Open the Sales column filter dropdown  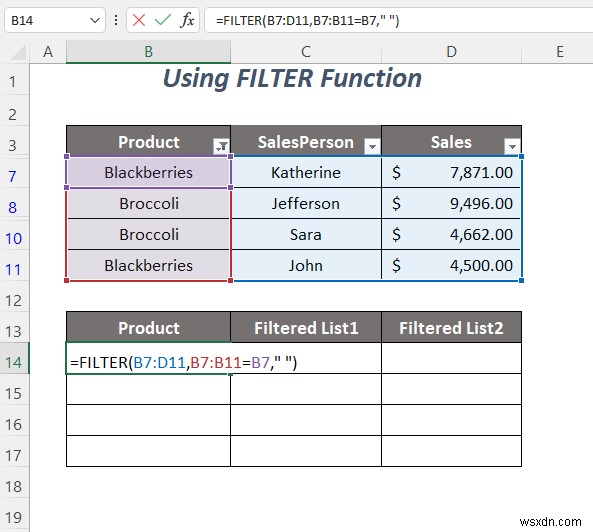point(512,146)
